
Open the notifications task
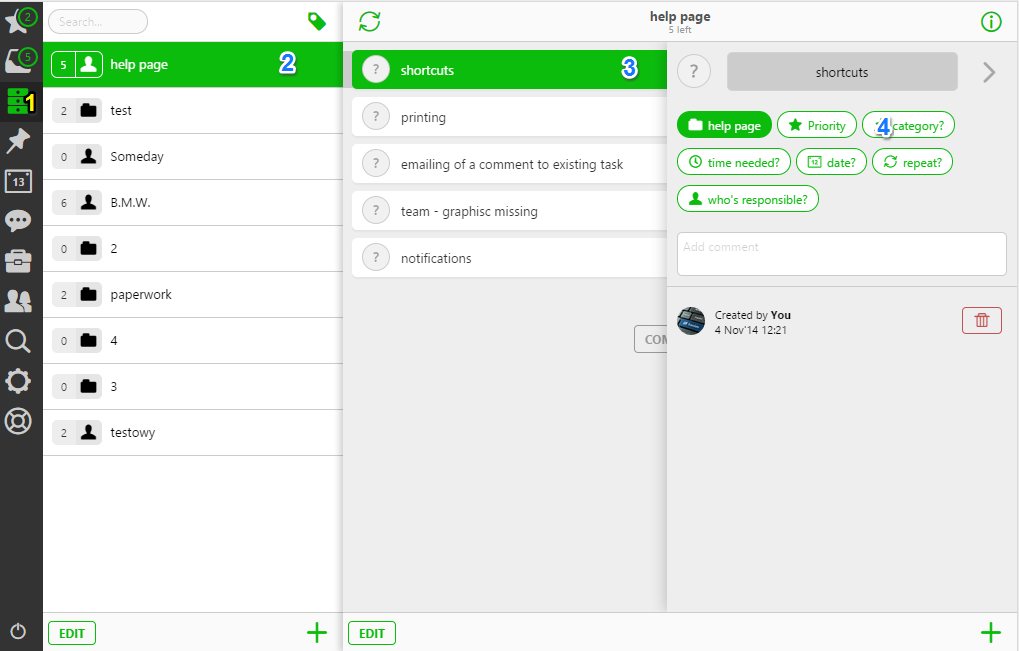point(510,257)
